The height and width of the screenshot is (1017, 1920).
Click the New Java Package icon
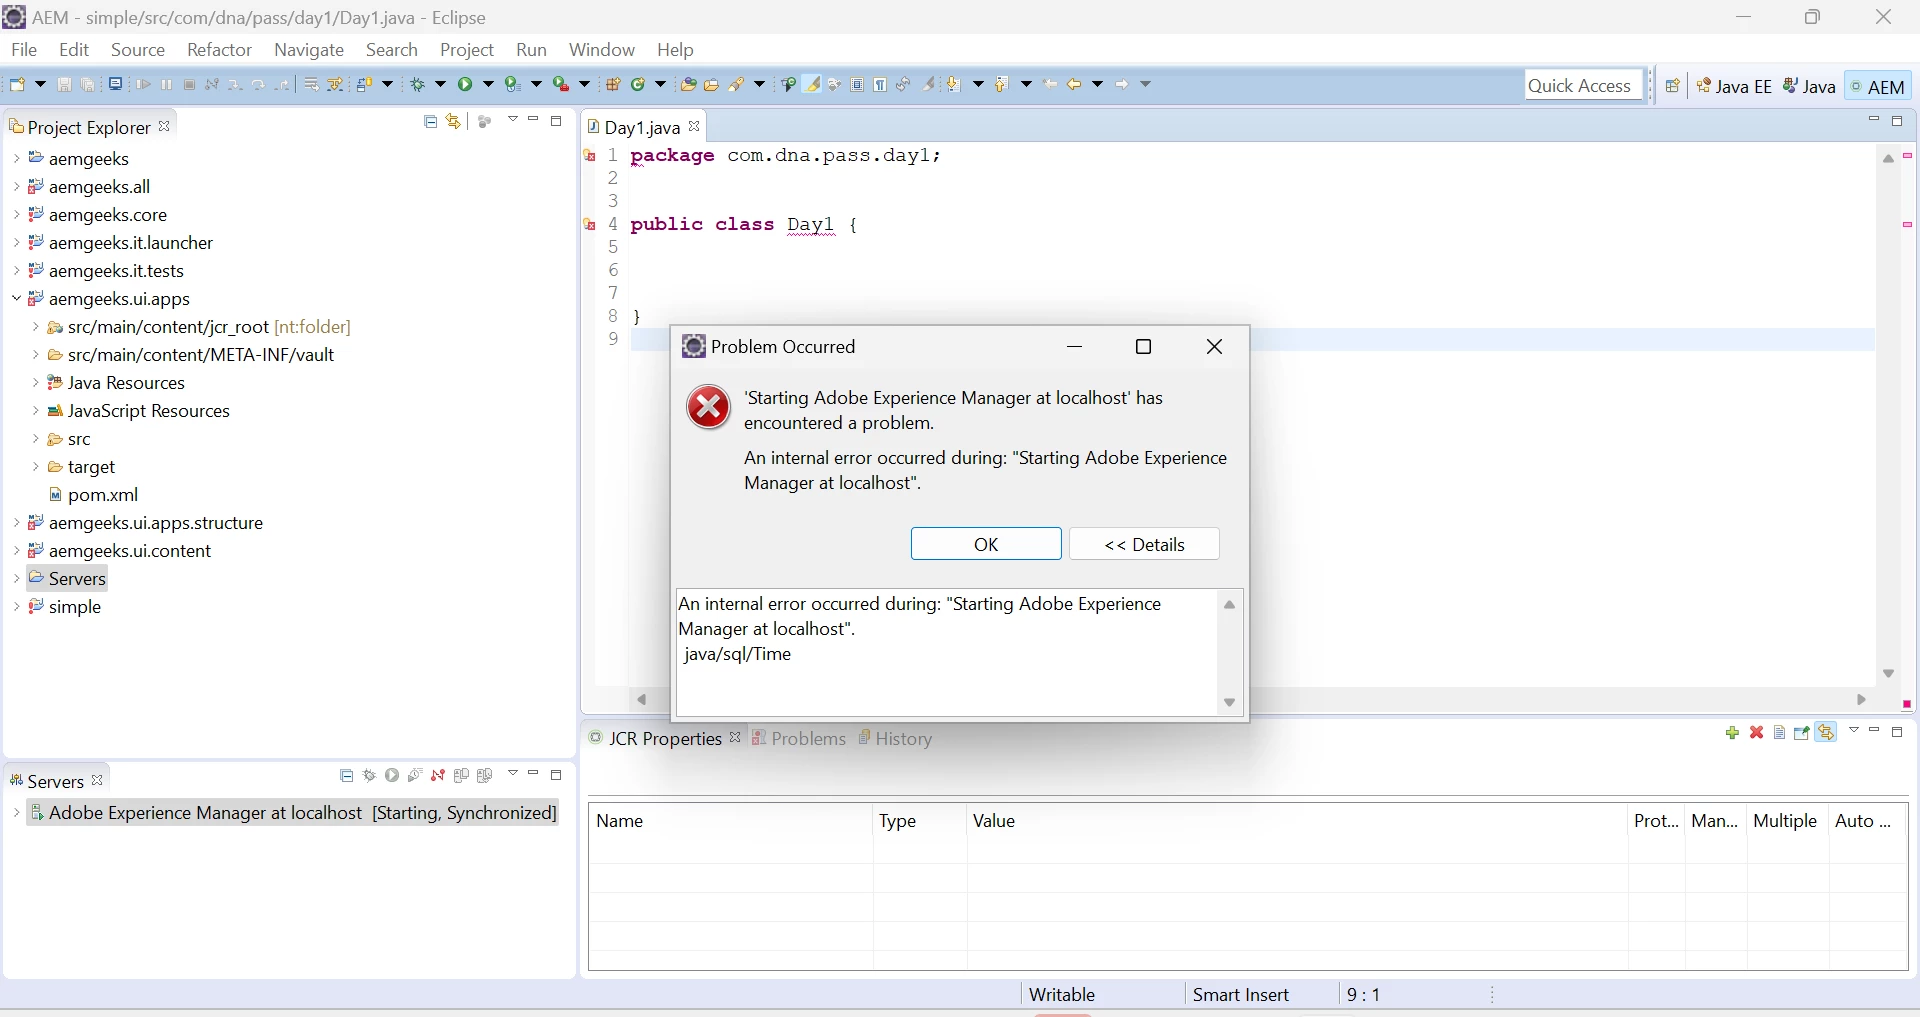(x=613, y=85)
